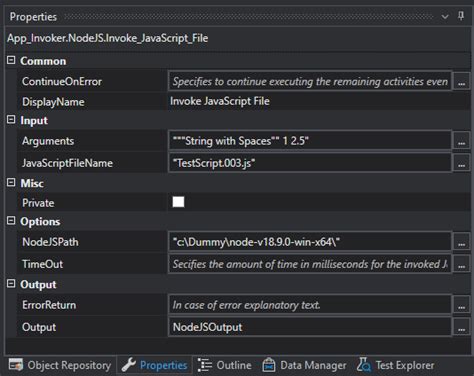Select the Properties bottom tab
This screenshot has width=474, height=376.
(x=154, y=365)
